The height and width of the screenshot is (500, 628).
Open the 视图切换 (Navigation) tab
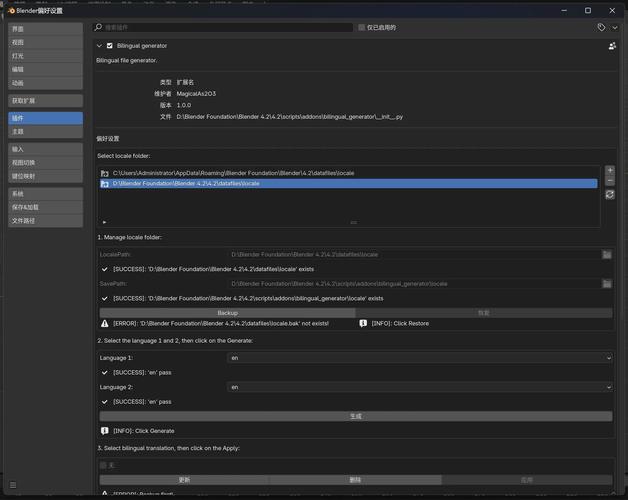click(x=45, y=163)
